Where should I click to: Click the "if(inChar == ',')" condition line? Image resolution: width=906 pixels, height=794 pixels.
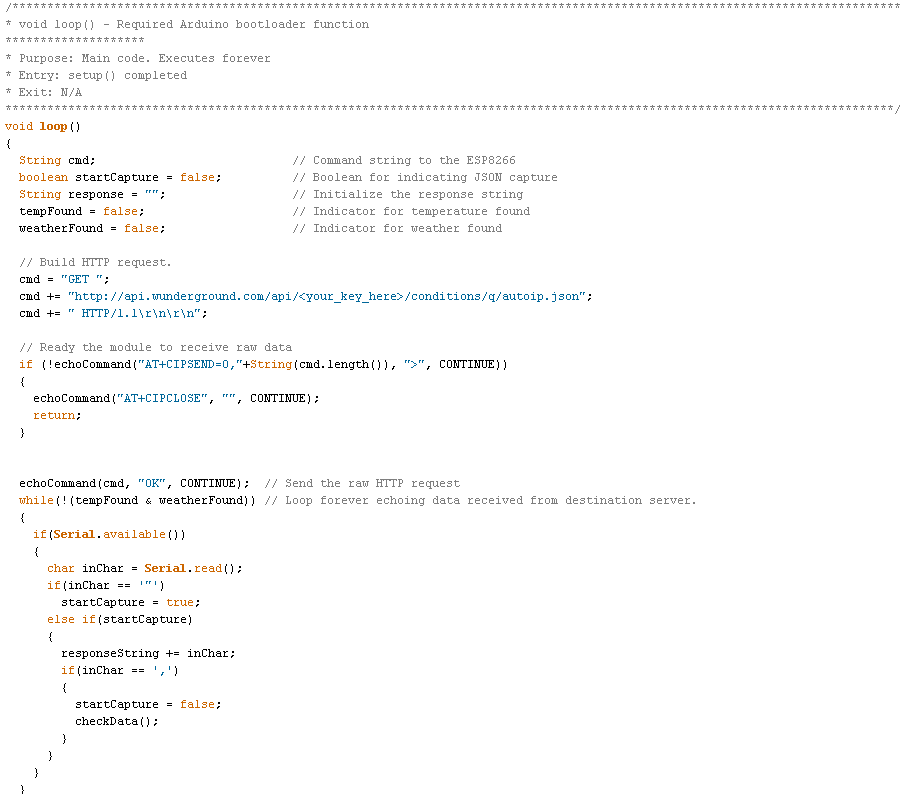(120, 670)
